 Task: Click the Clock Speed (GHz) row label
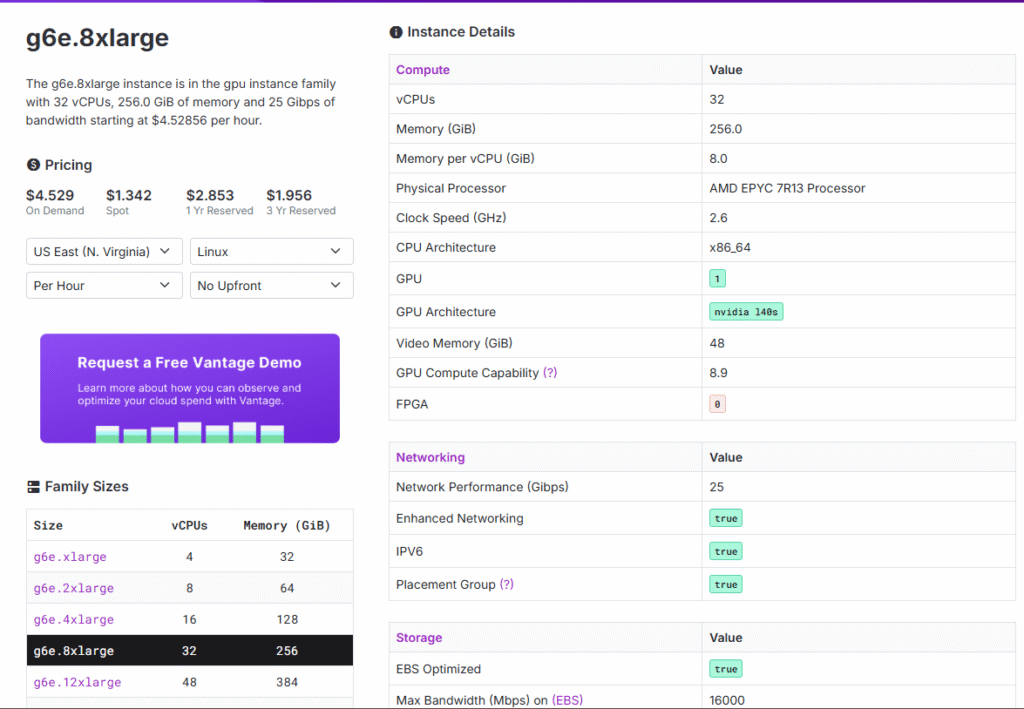click(451, 218)
